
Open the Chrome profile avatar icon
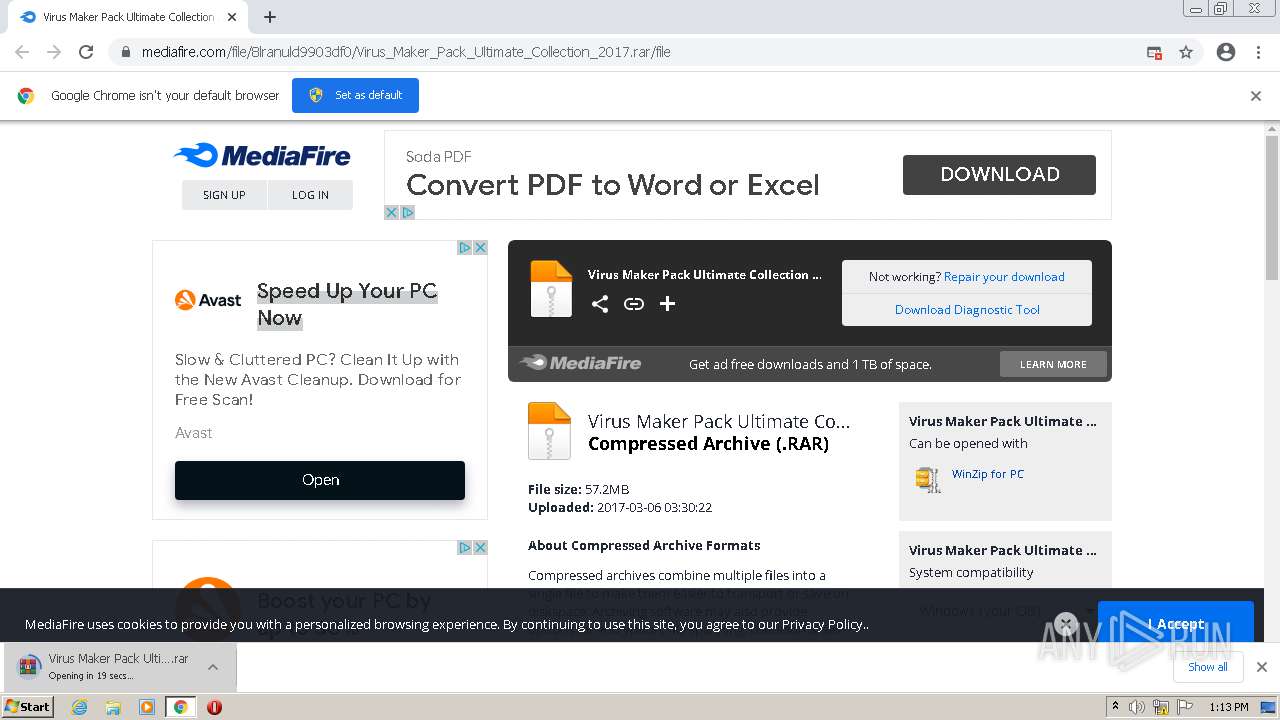coord(1226,52)
